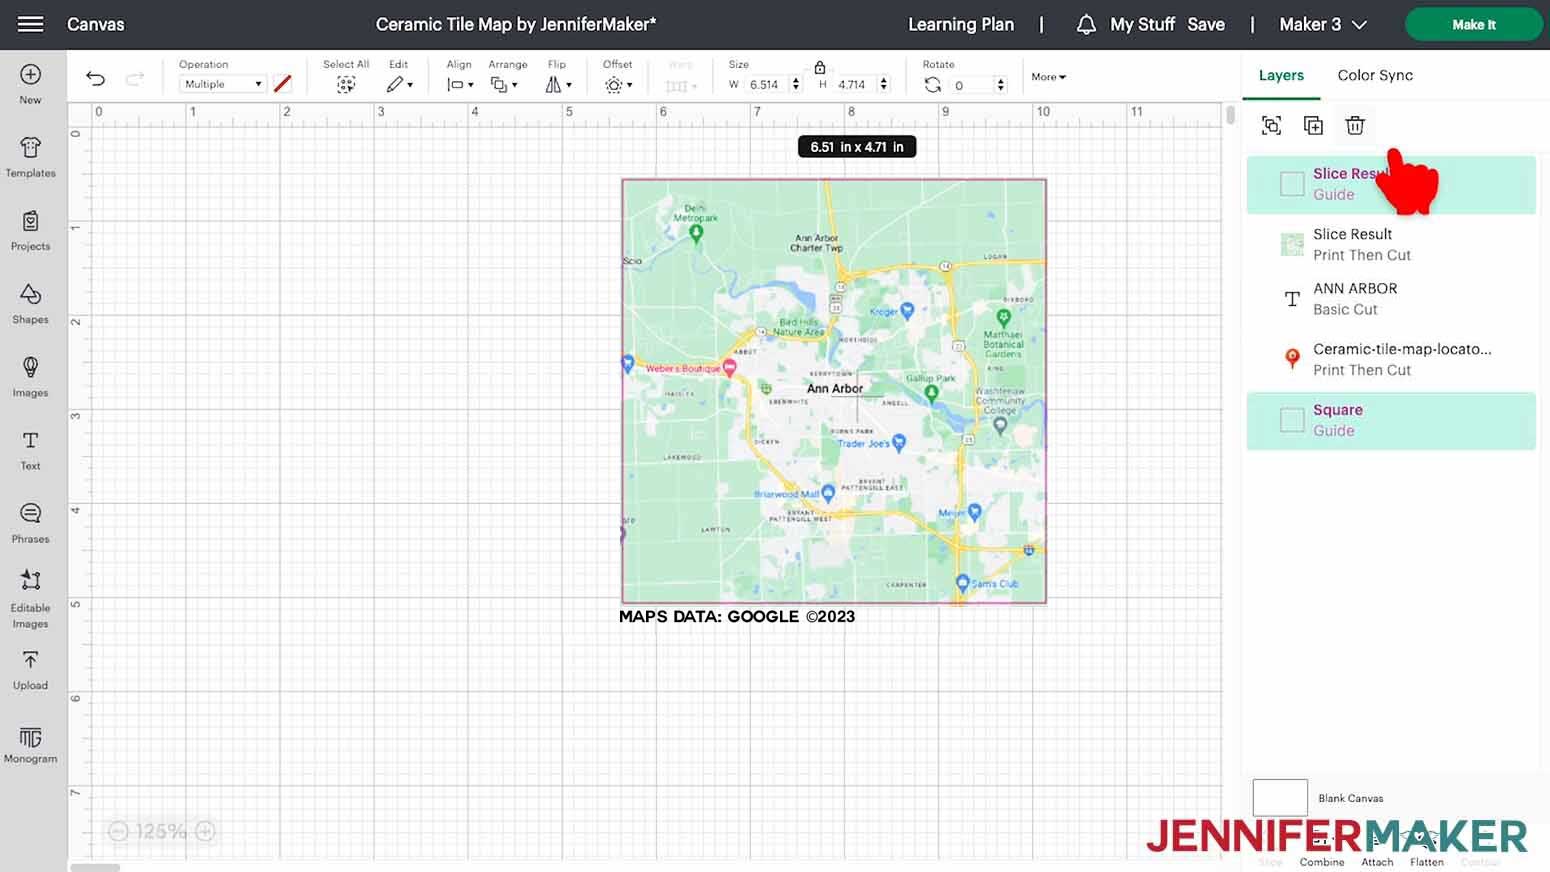Viewport: 1550px width, 872px height.
Task: Click the rotate value stepper arrows
Action: (1001, 85)
